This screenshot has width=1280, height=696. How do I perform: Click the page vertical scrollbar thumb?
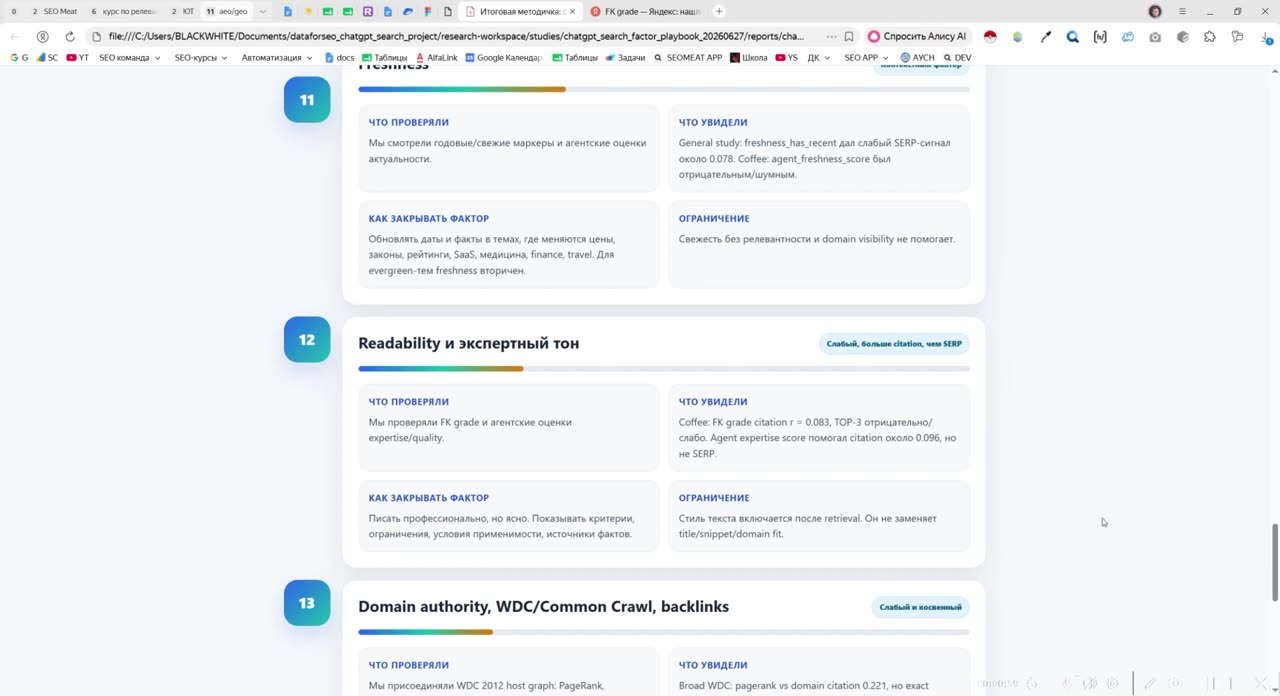1275,561
